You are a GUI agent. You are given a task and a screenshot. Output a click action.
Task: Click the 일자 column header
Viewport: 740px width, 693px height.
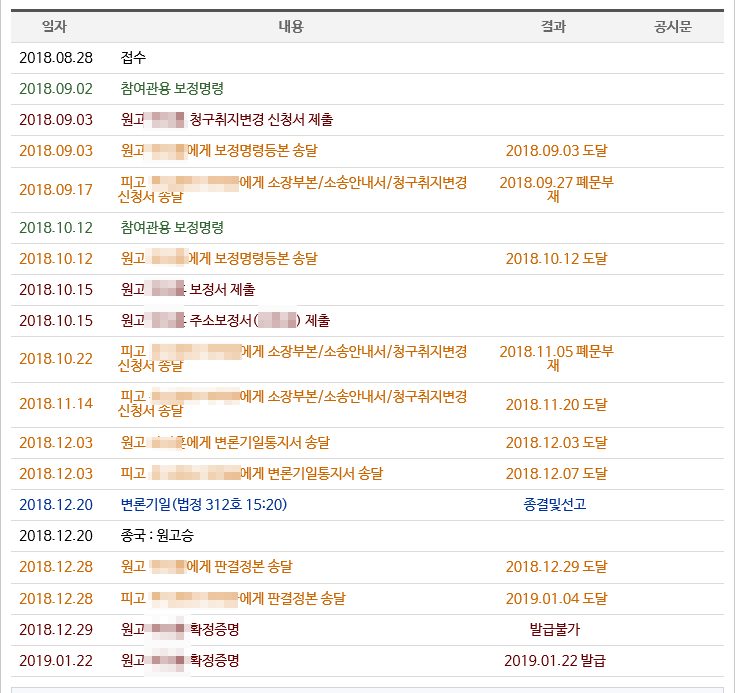tap(55, 27)
